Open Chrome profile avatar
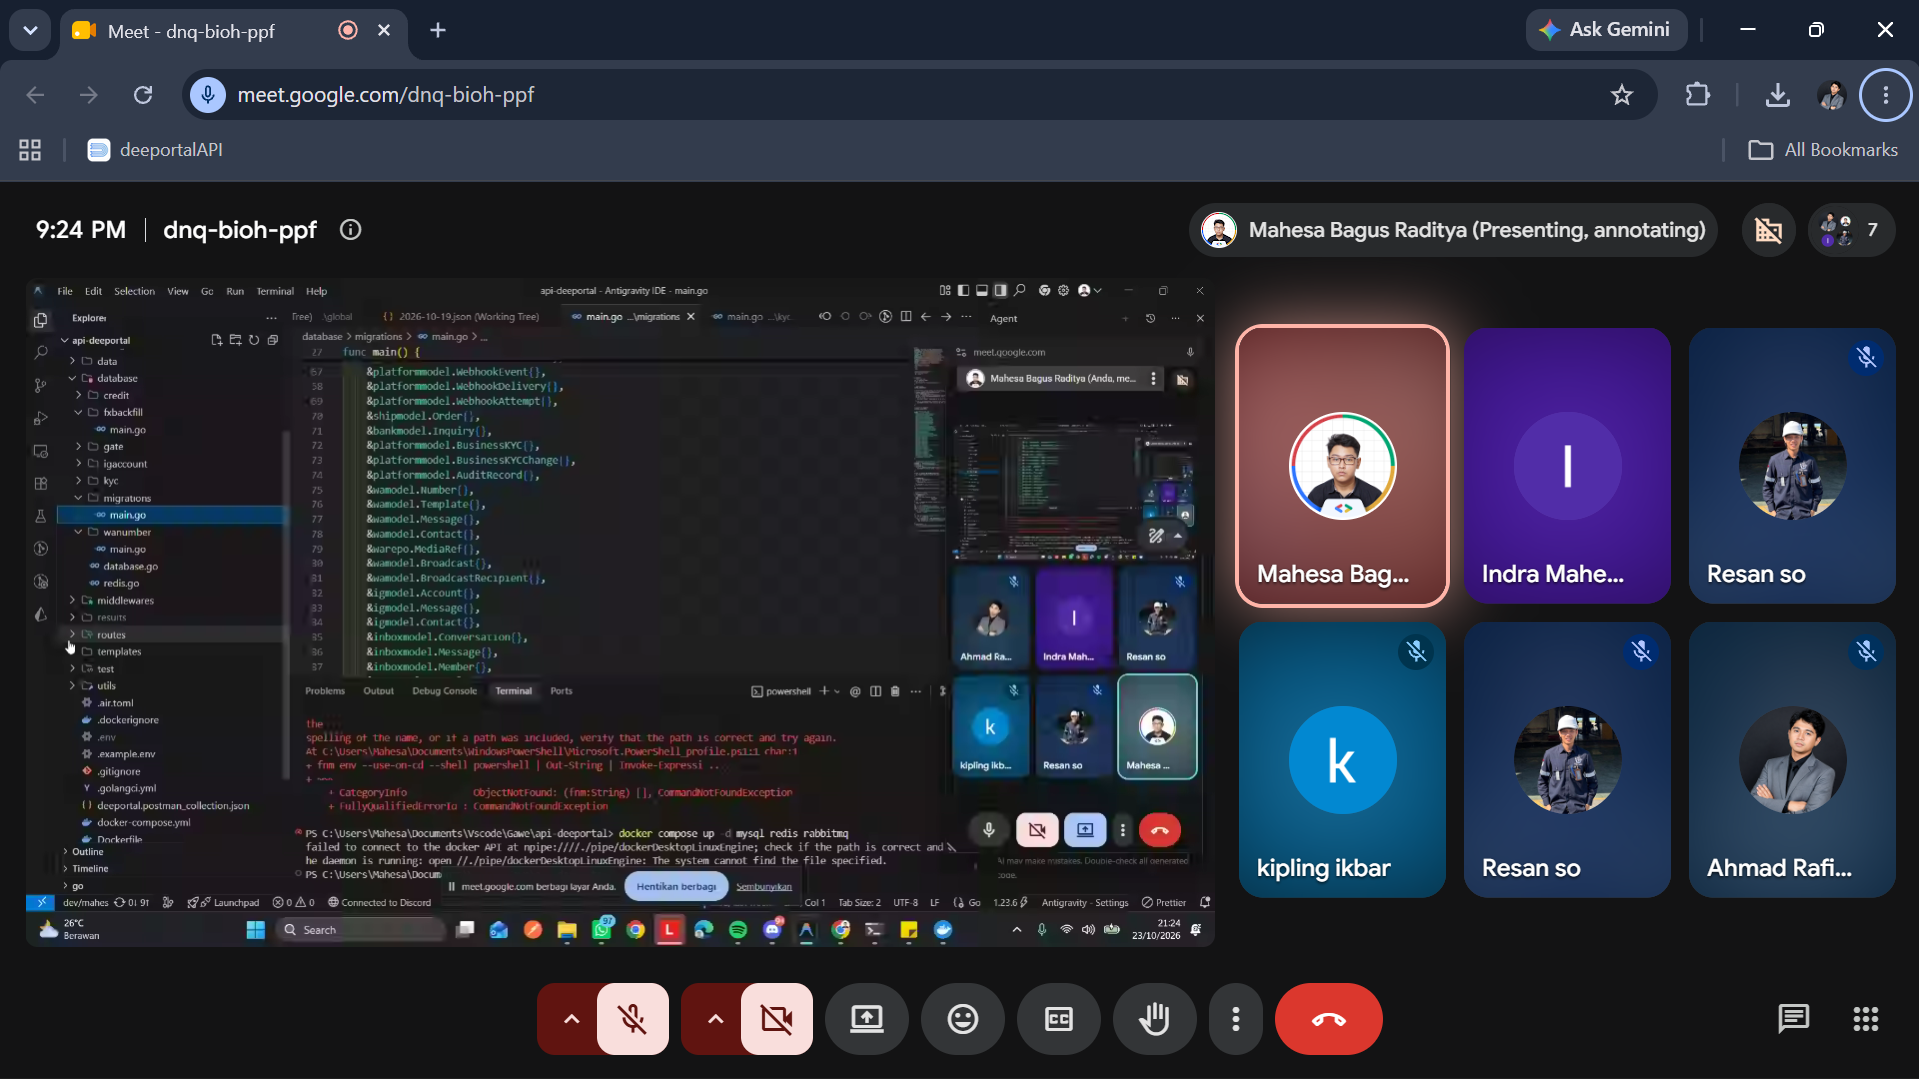Viewport: 1919px width, 1079px height. click(1832, 95)
